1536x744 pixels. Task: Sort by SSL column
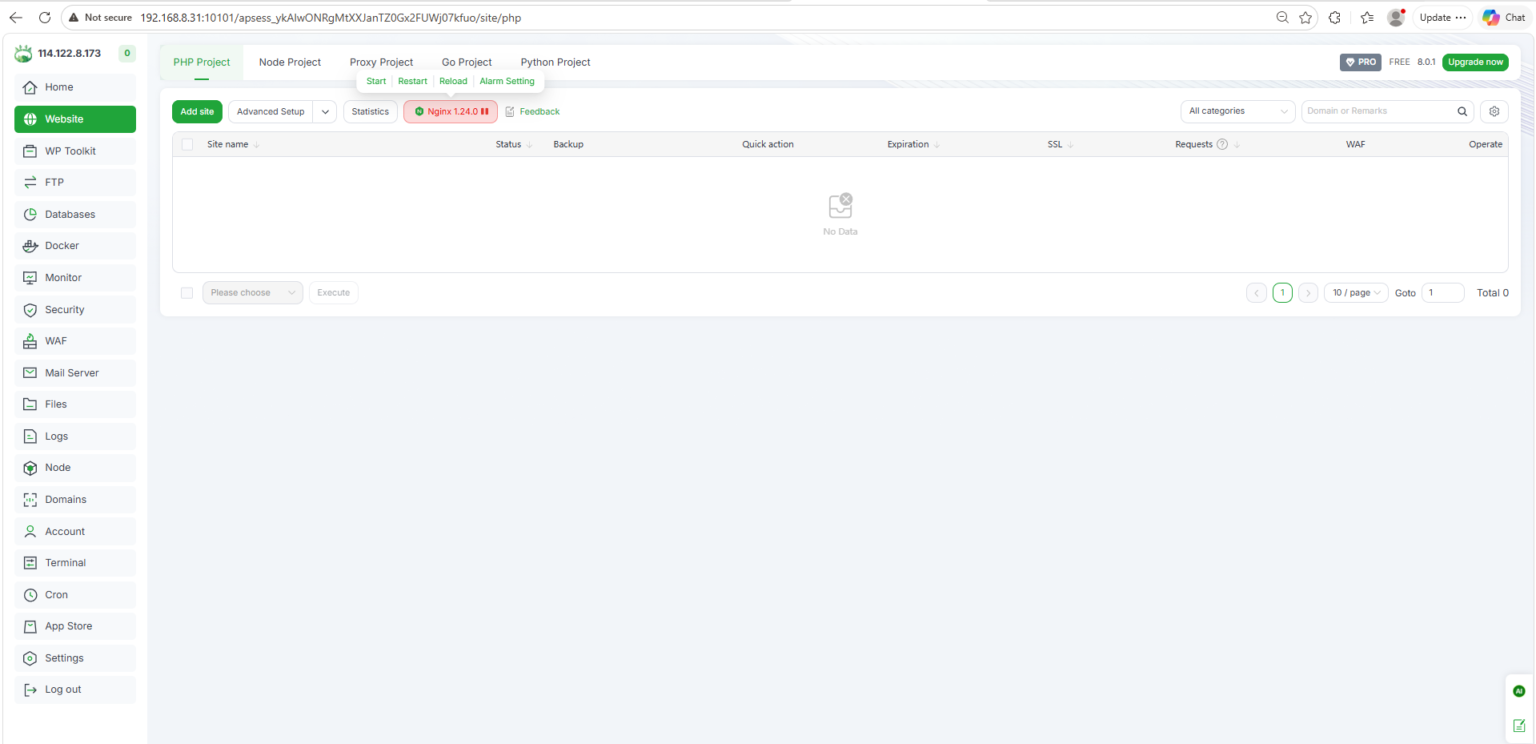point(1060,144)
